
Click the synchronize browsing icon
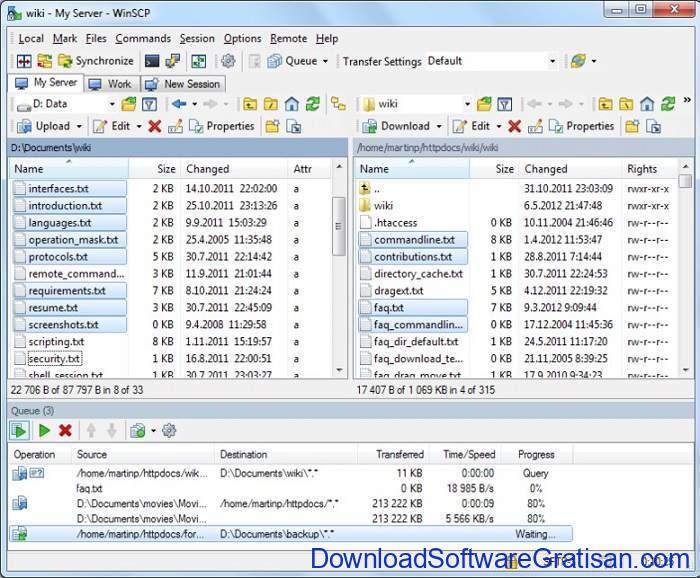pos(198,61)
